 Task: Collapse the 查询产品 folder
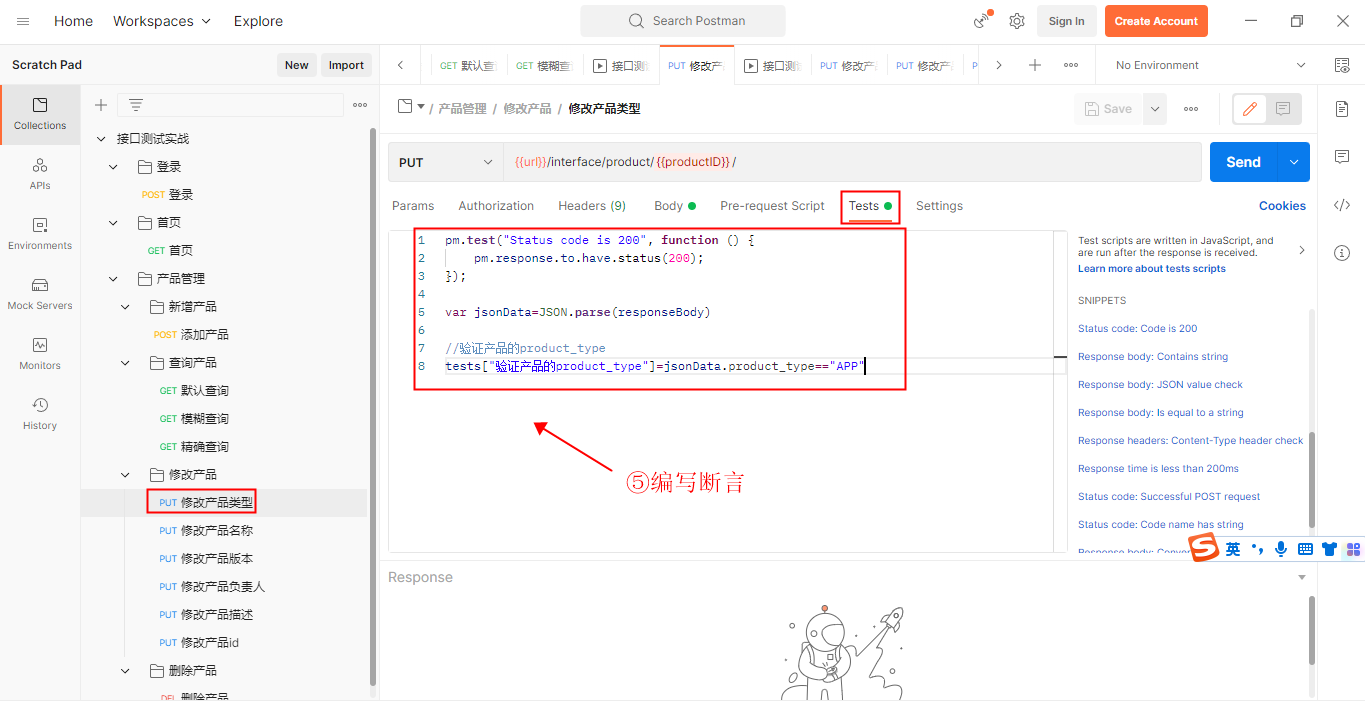(x=125, y=363)
